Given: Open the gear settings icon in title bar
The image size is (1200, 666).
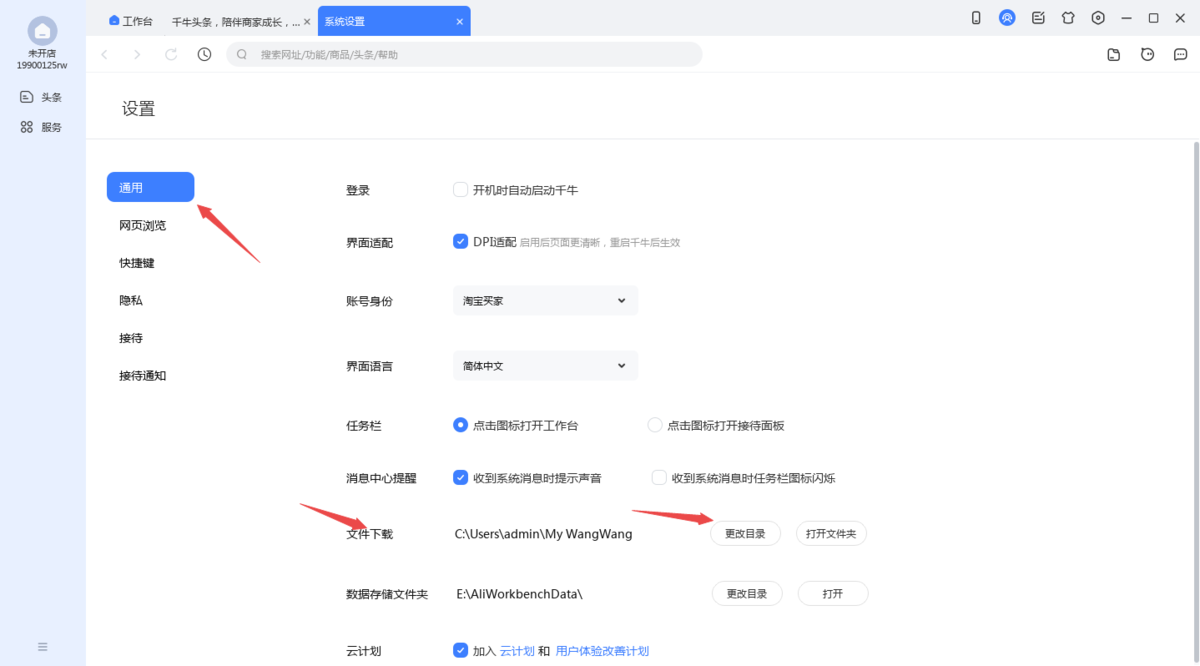Looking at the screenshot, I should tap(1097, 17).
